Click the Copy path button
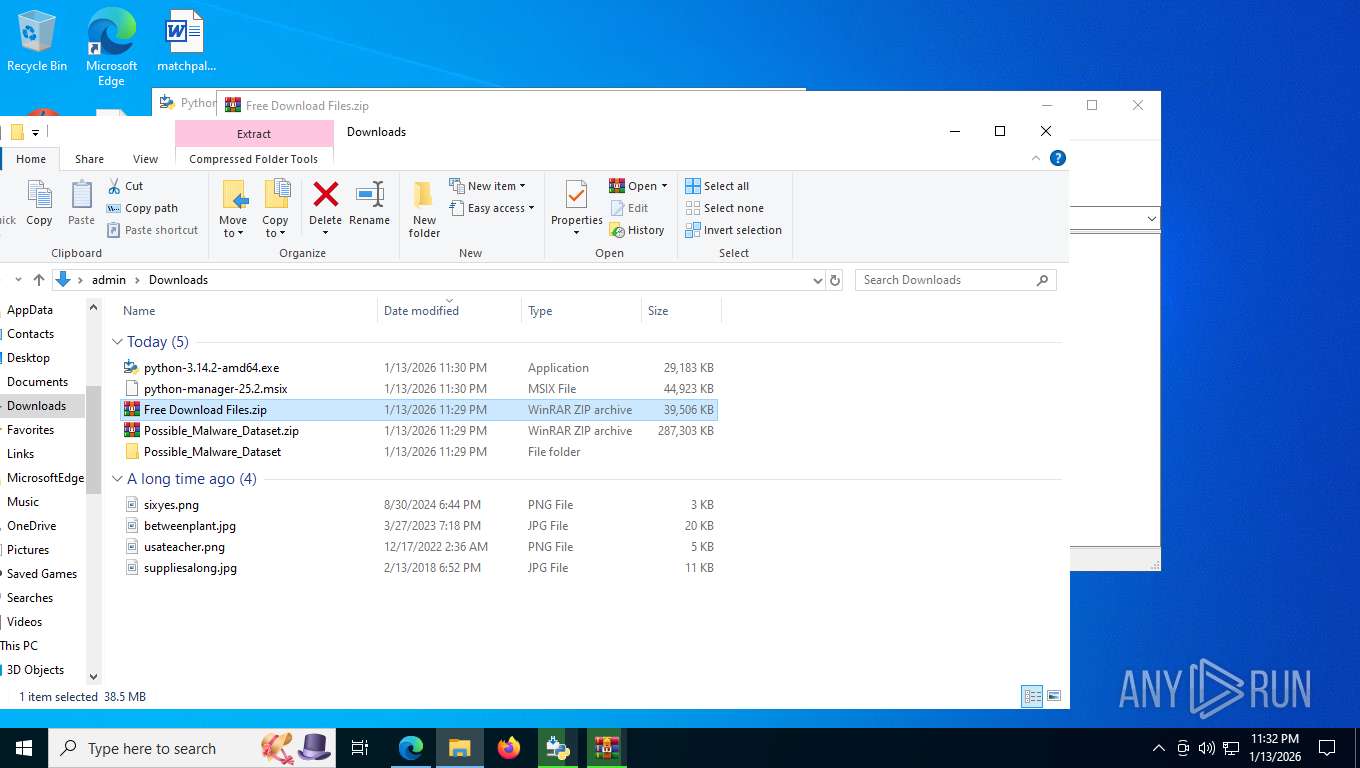This screenshot has width=1360, height=768. point(142,208)
